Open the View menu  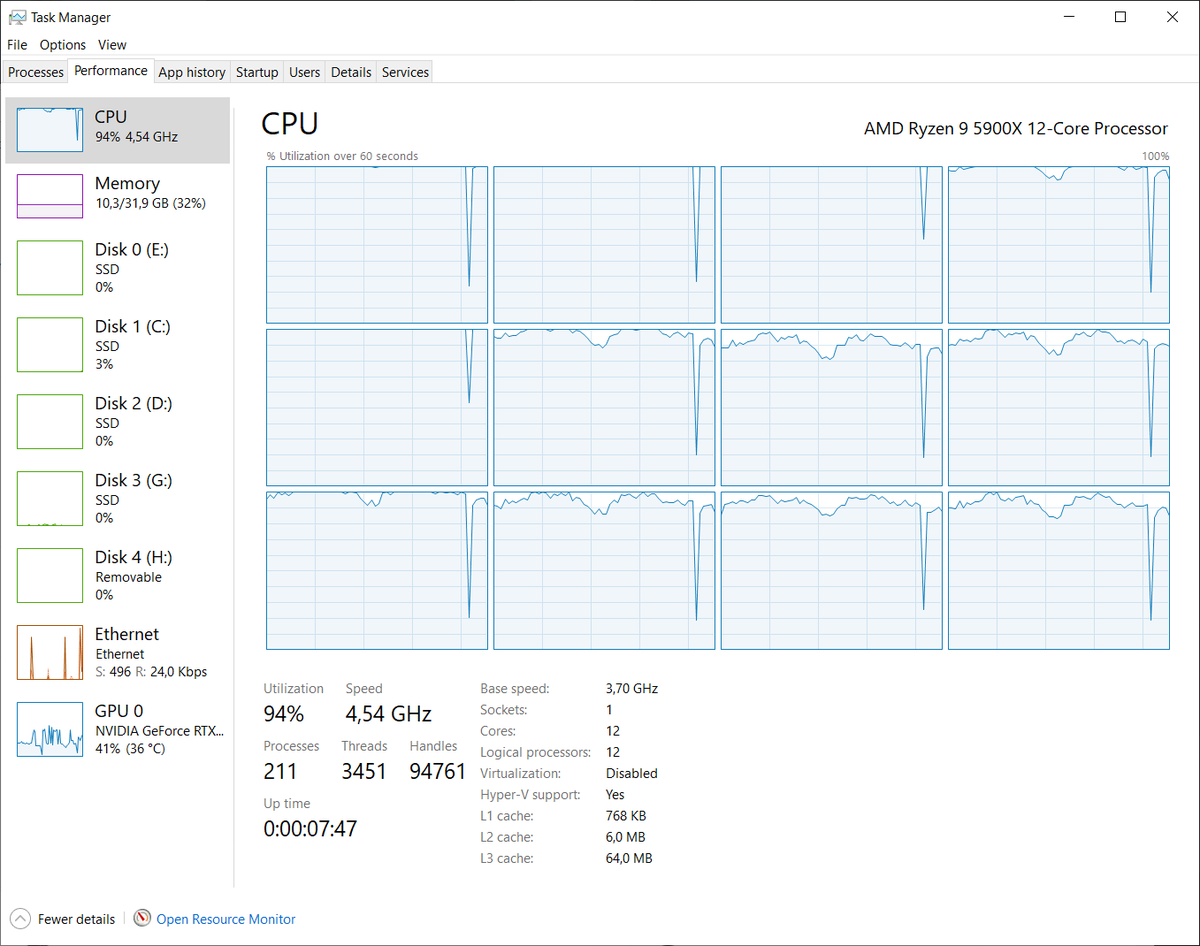click(x=112, y=45)
